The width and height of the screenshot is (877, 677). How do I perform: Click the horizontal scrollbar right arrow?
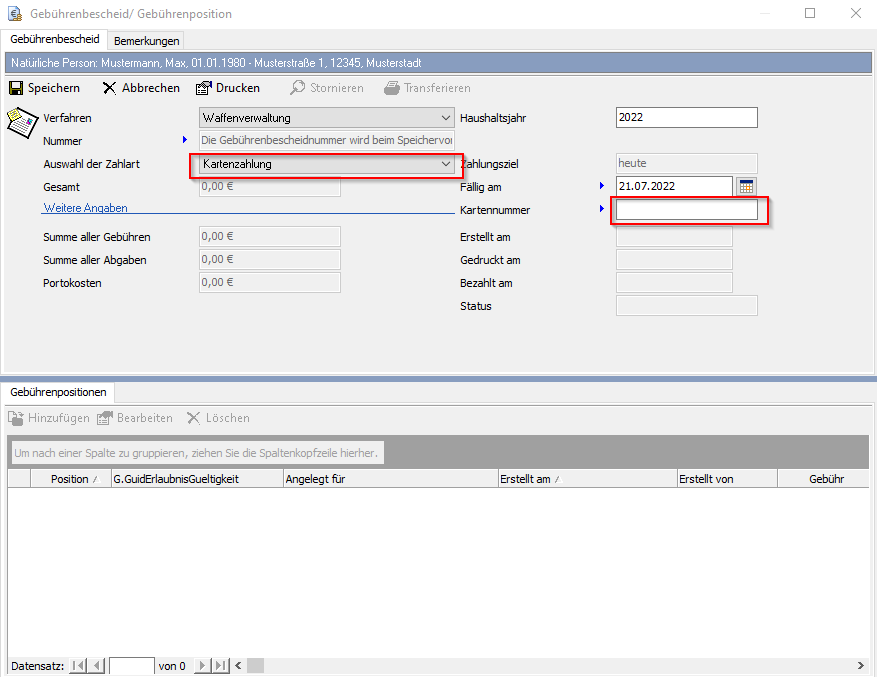point(860,665)
